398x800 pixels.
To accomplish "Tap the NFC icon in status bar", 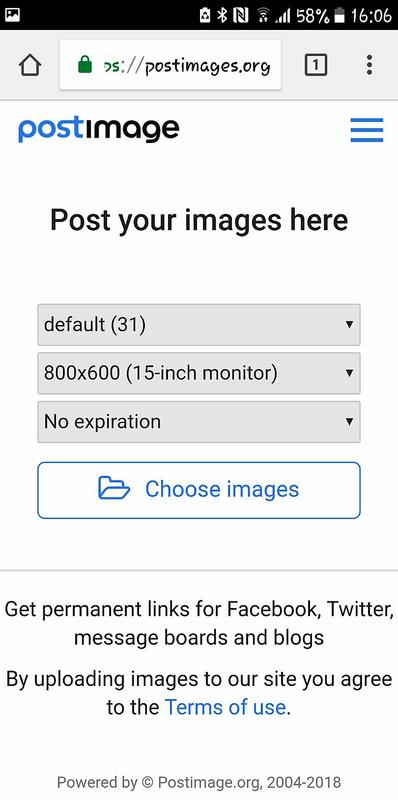I will 240,15.
